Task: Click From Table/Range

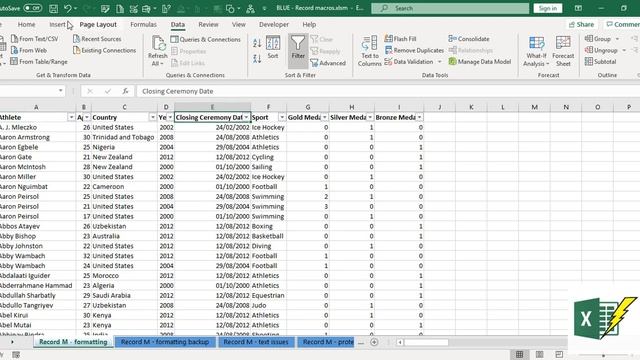Action: [x=39, y=62]
